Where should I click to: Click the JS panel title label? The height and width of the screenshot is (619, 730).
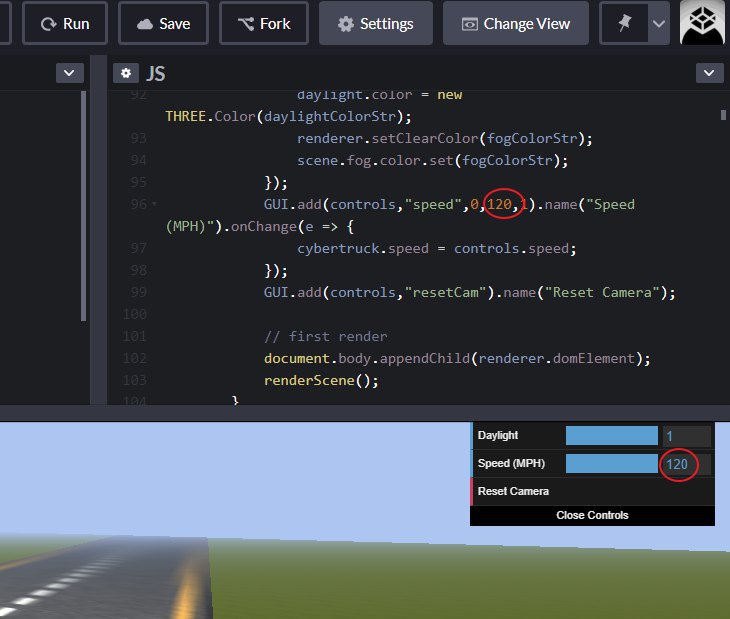coord(155,74)
